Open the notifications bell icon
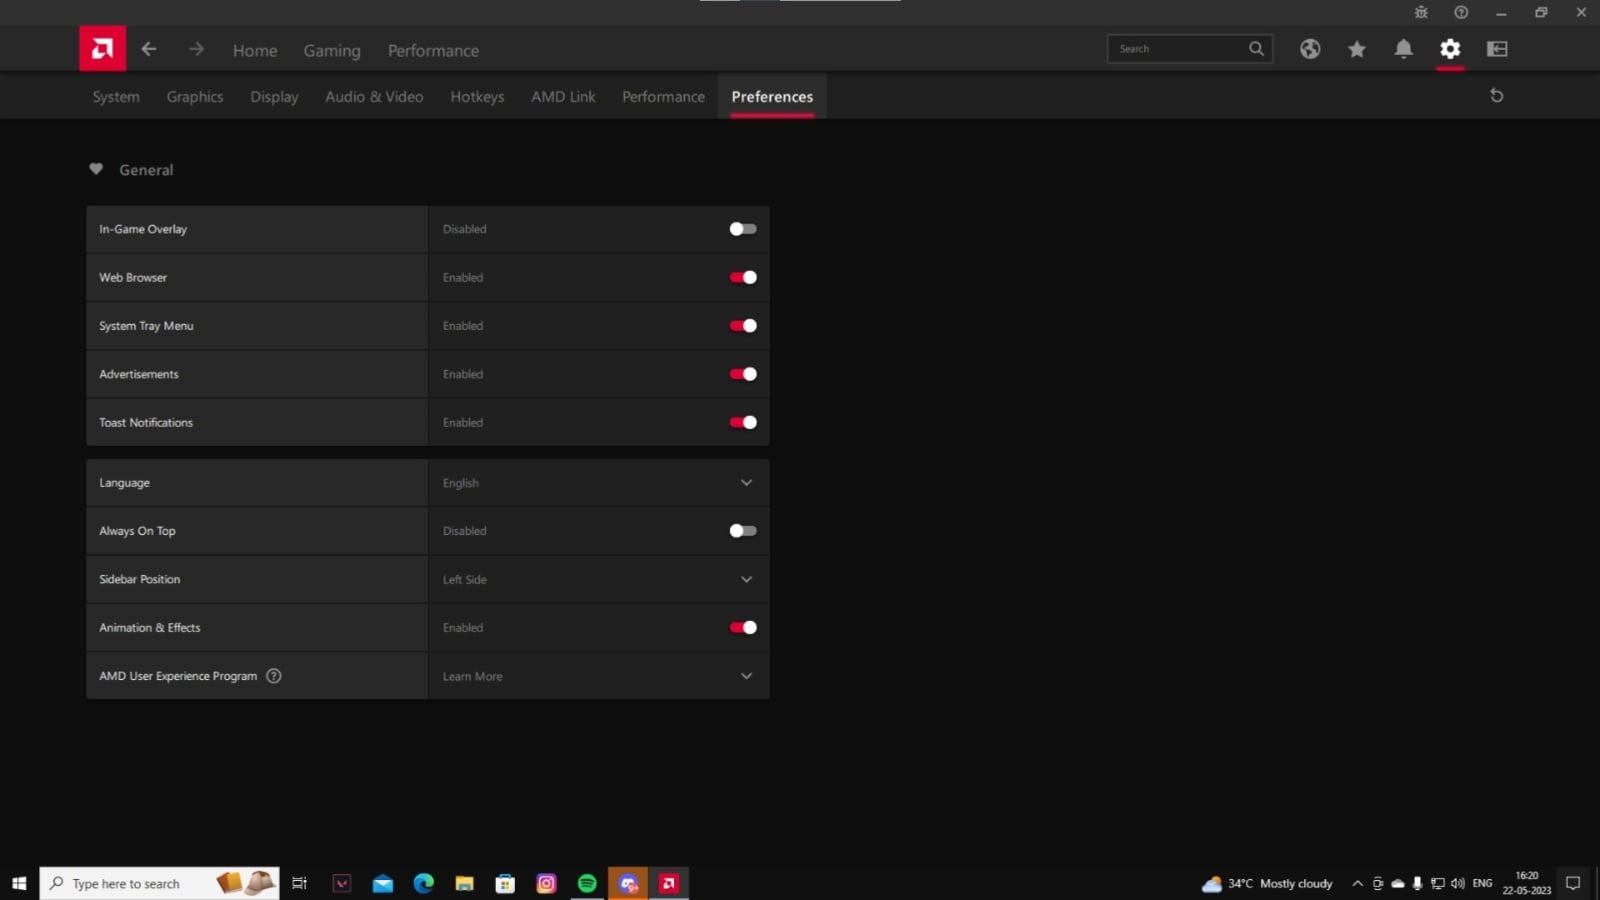Viewport: 1600px width, 900px height. 1403,48
